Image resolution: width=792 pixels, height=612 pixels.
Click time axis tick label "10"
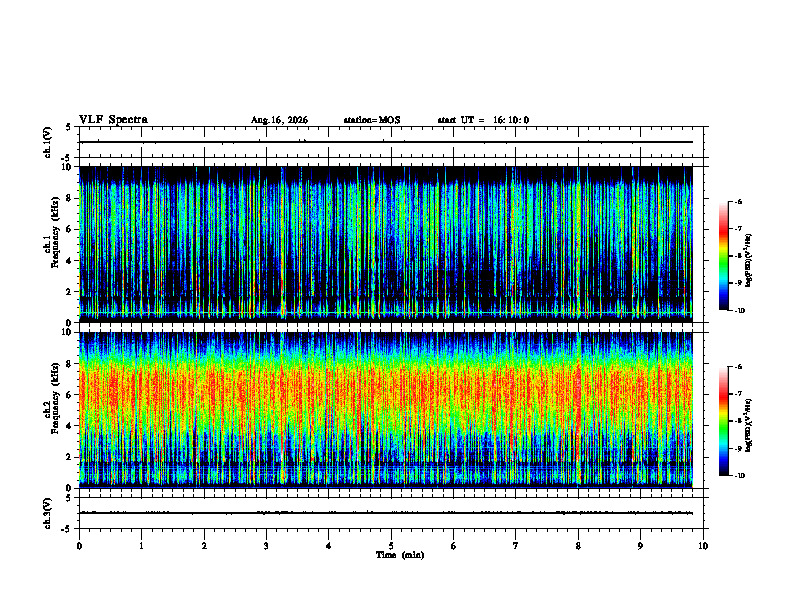coord(703,546)
